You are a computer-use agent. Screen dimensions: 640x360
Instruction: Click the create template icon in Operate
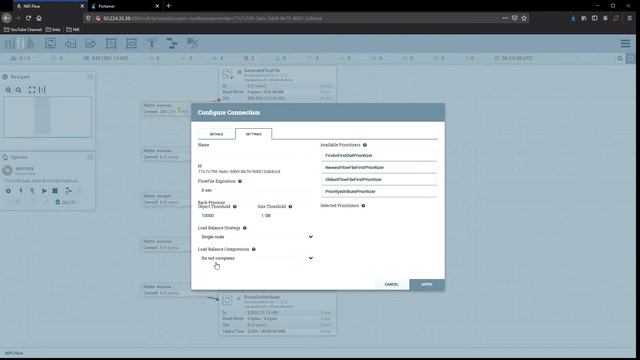68,191
